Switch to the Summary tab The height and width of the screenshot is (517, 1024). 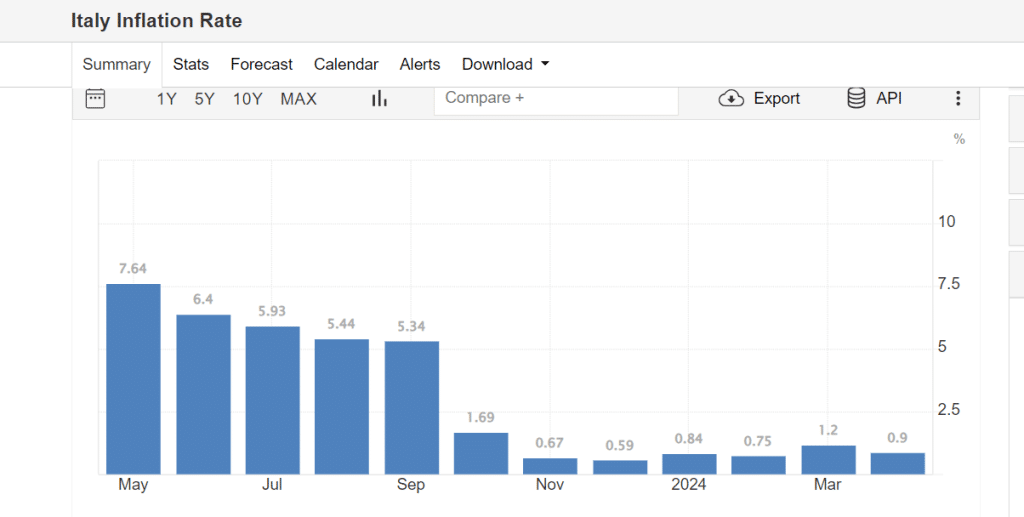coord(116,64)
